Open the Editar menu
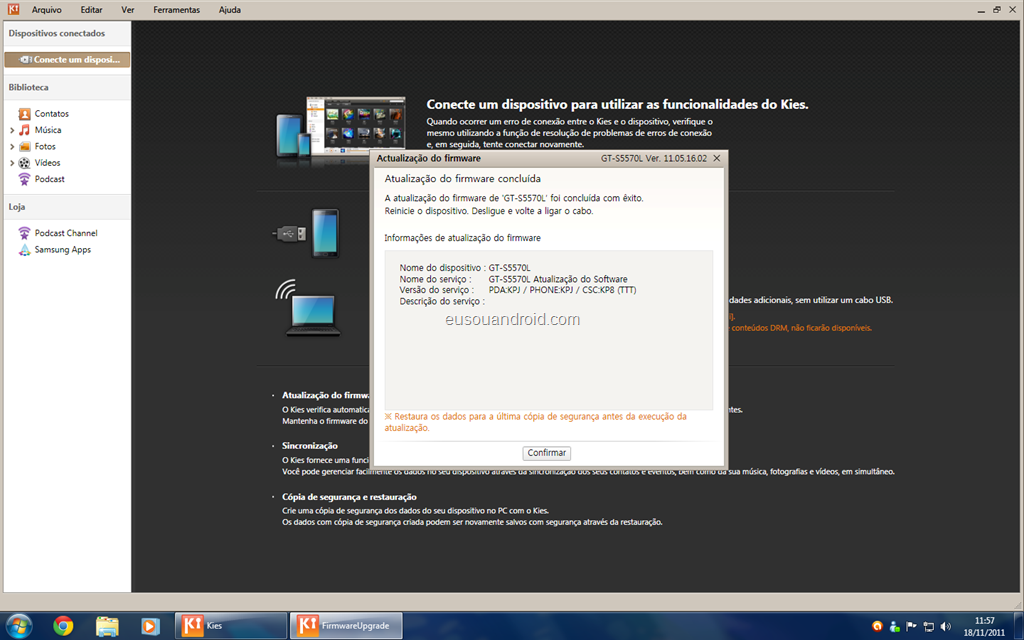The image size is (1024, 640). (x=91, y=10)
